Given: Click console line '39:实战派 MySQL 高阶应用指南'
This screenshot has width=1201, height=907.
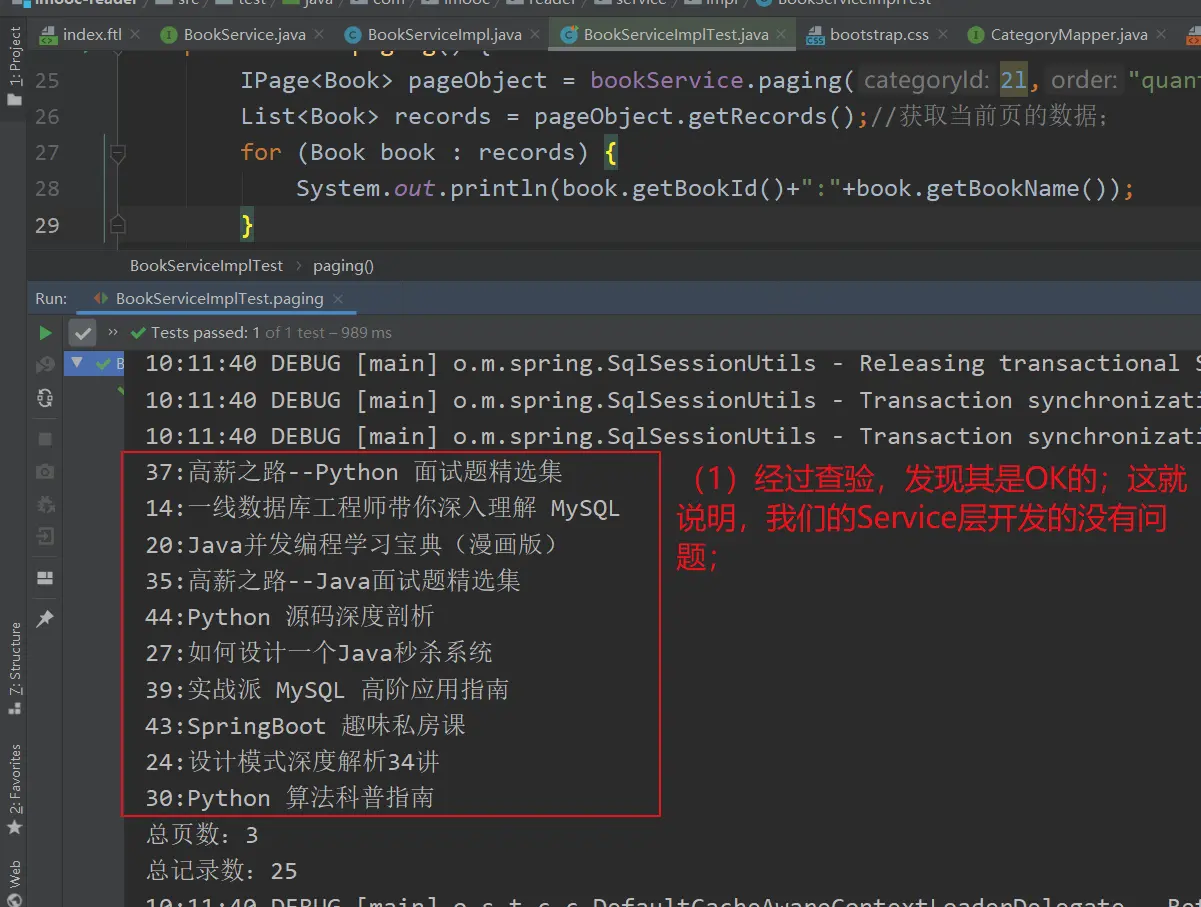Looking at the screenshot, I should [x=327, y=689].
